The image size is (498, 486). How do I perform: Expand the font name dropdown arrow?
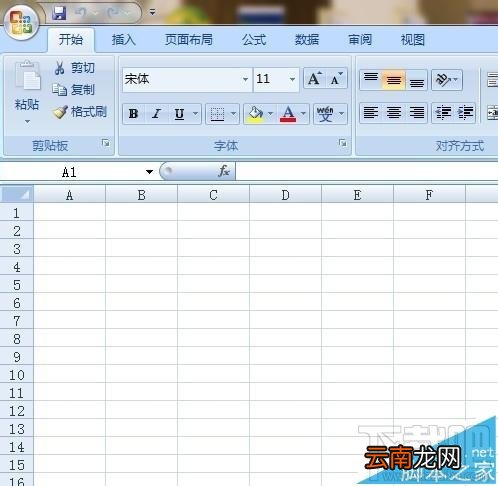245,80
